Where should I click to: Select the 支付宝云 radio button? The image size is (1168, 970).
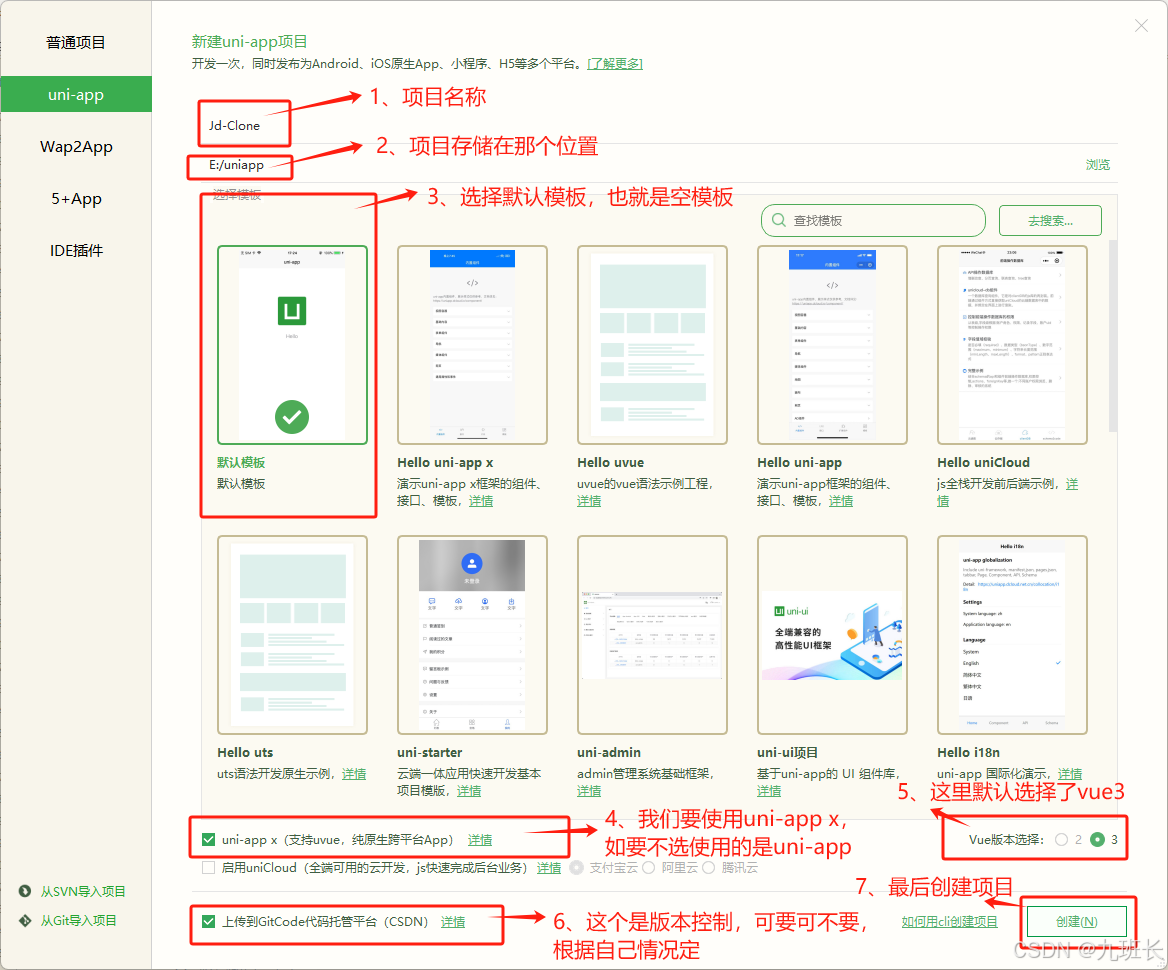click(576, 867)
